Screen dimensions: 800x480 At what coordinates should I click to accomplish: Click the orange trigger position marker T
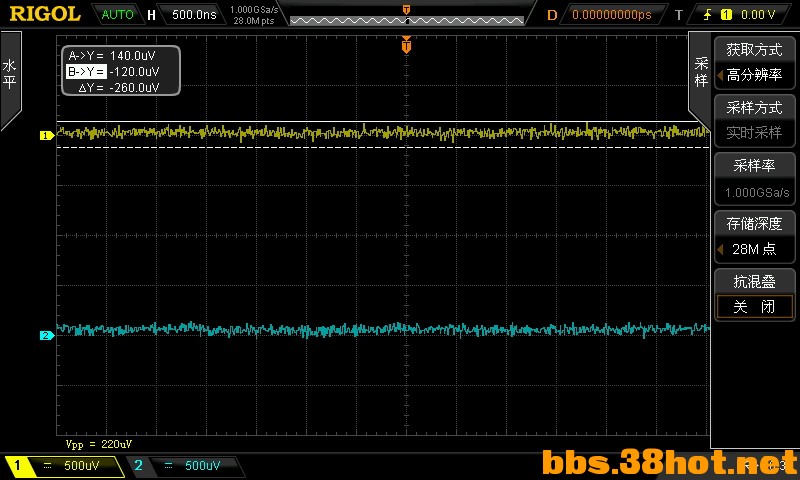[406, 45]
